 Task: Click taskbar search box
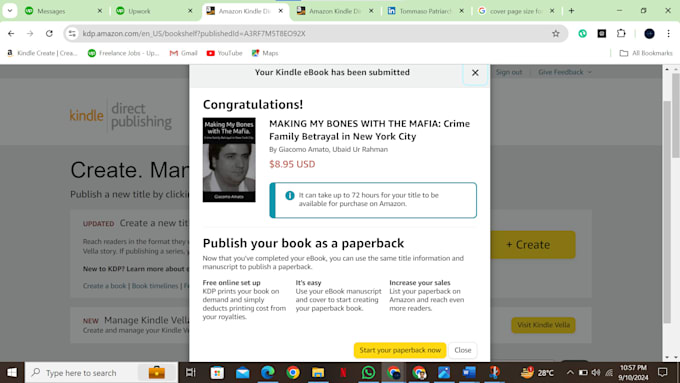click(101, 373)
